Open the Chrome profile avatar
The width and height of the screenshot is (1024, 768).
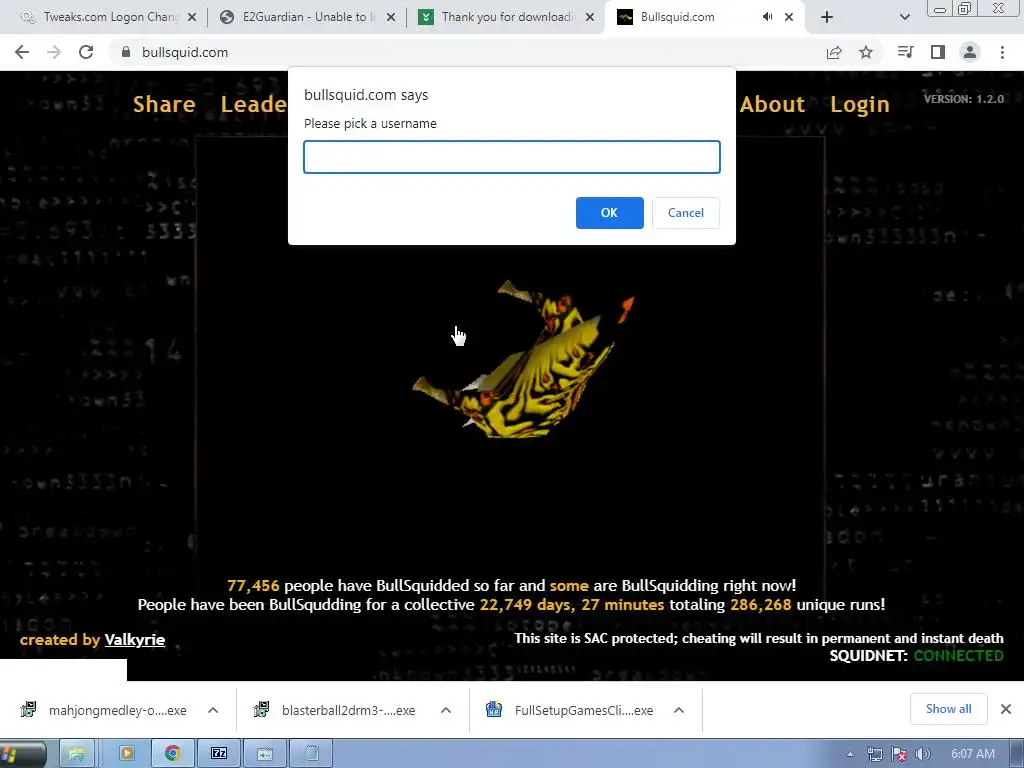point(970,52)
